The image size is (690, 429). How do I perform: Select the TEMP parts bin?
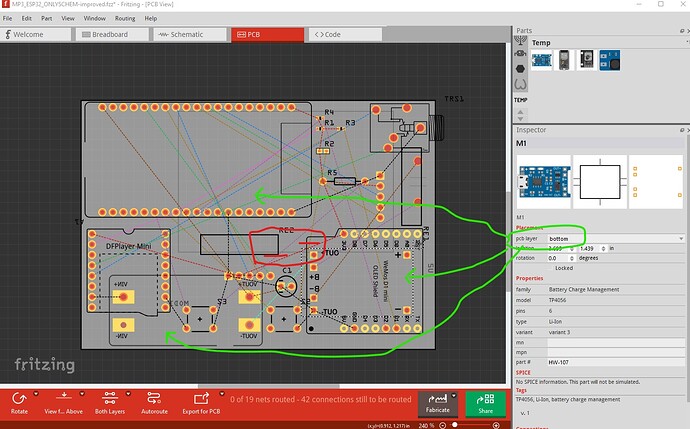521,100
